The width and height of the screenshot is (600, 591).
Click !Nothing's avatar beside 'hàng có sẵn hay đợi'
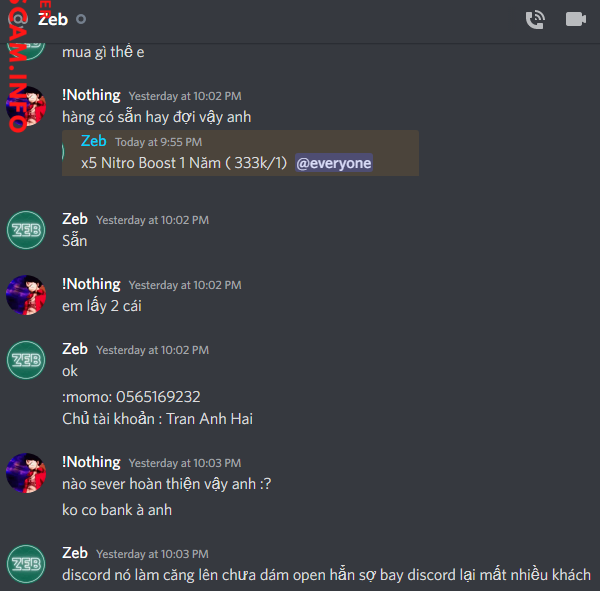point(26,106)
